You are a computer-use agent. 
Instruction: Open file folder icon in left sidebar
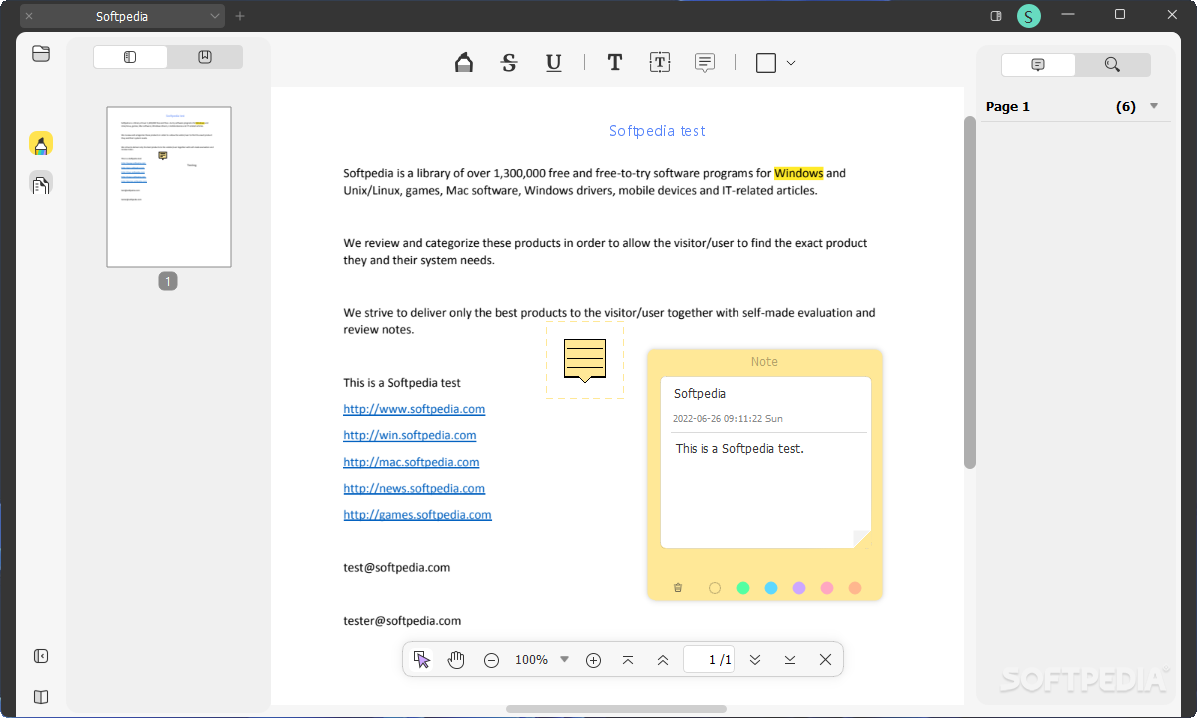tap(41, 53)
